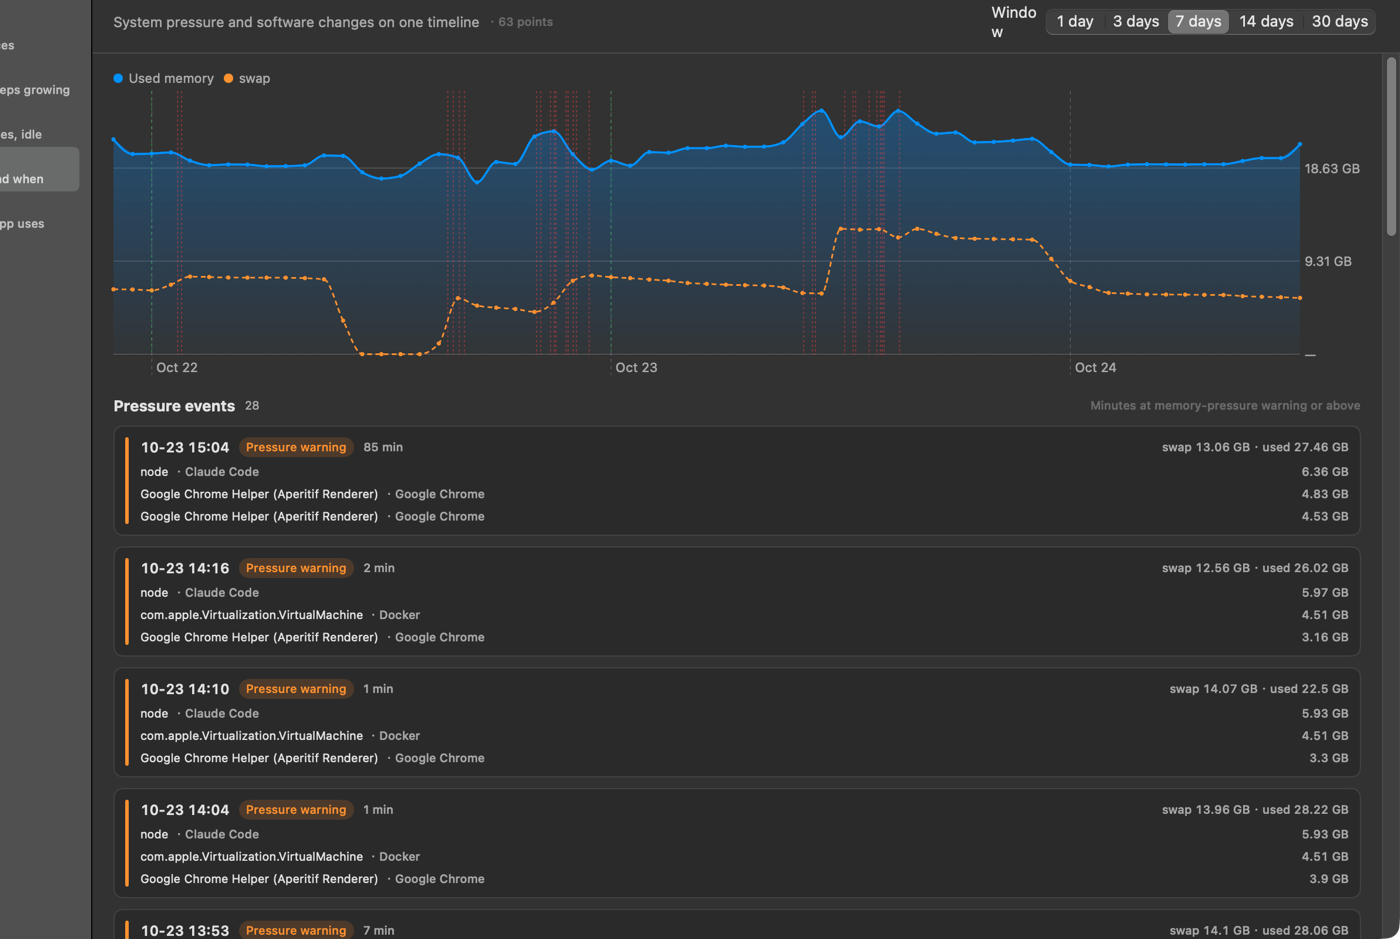The height and width of the screenshot is (939, 1400).
Task: Open the 10-23 14:10 pressure event
Action: click(737, 722)
